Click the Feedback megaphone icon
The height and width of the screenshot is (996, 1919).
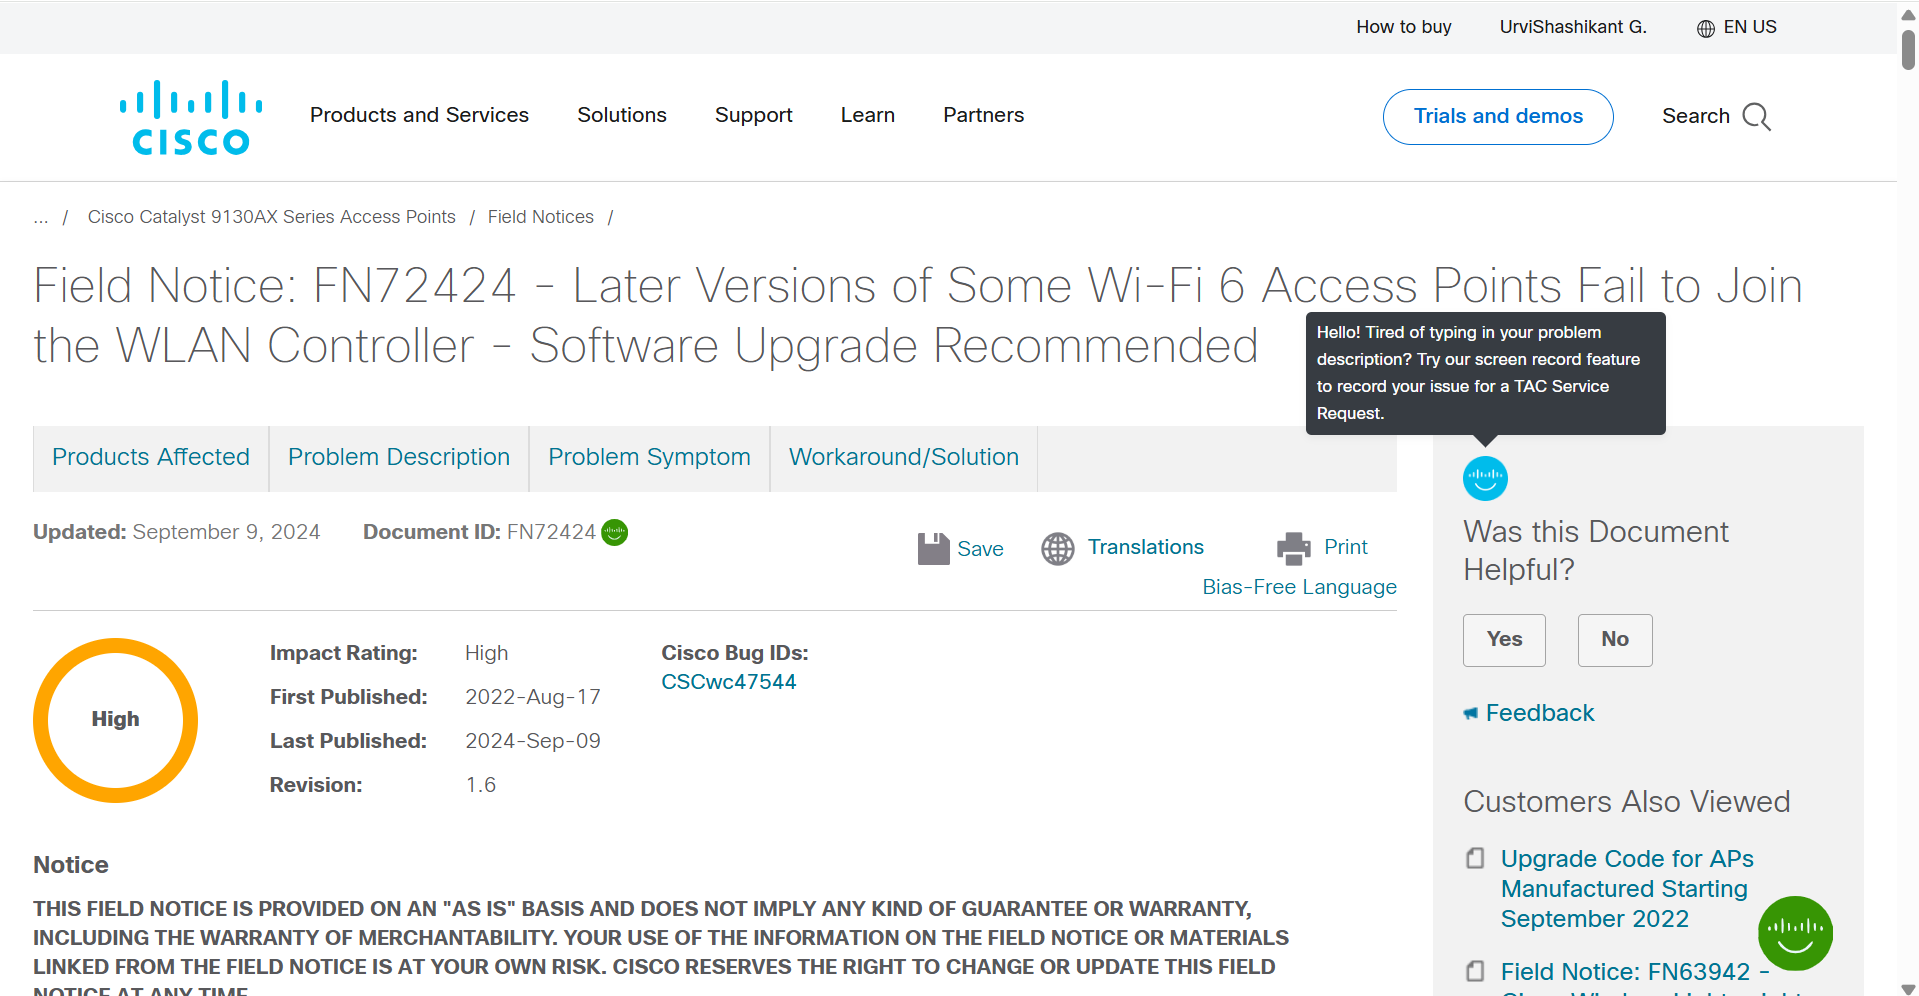tap(1470, 713)
